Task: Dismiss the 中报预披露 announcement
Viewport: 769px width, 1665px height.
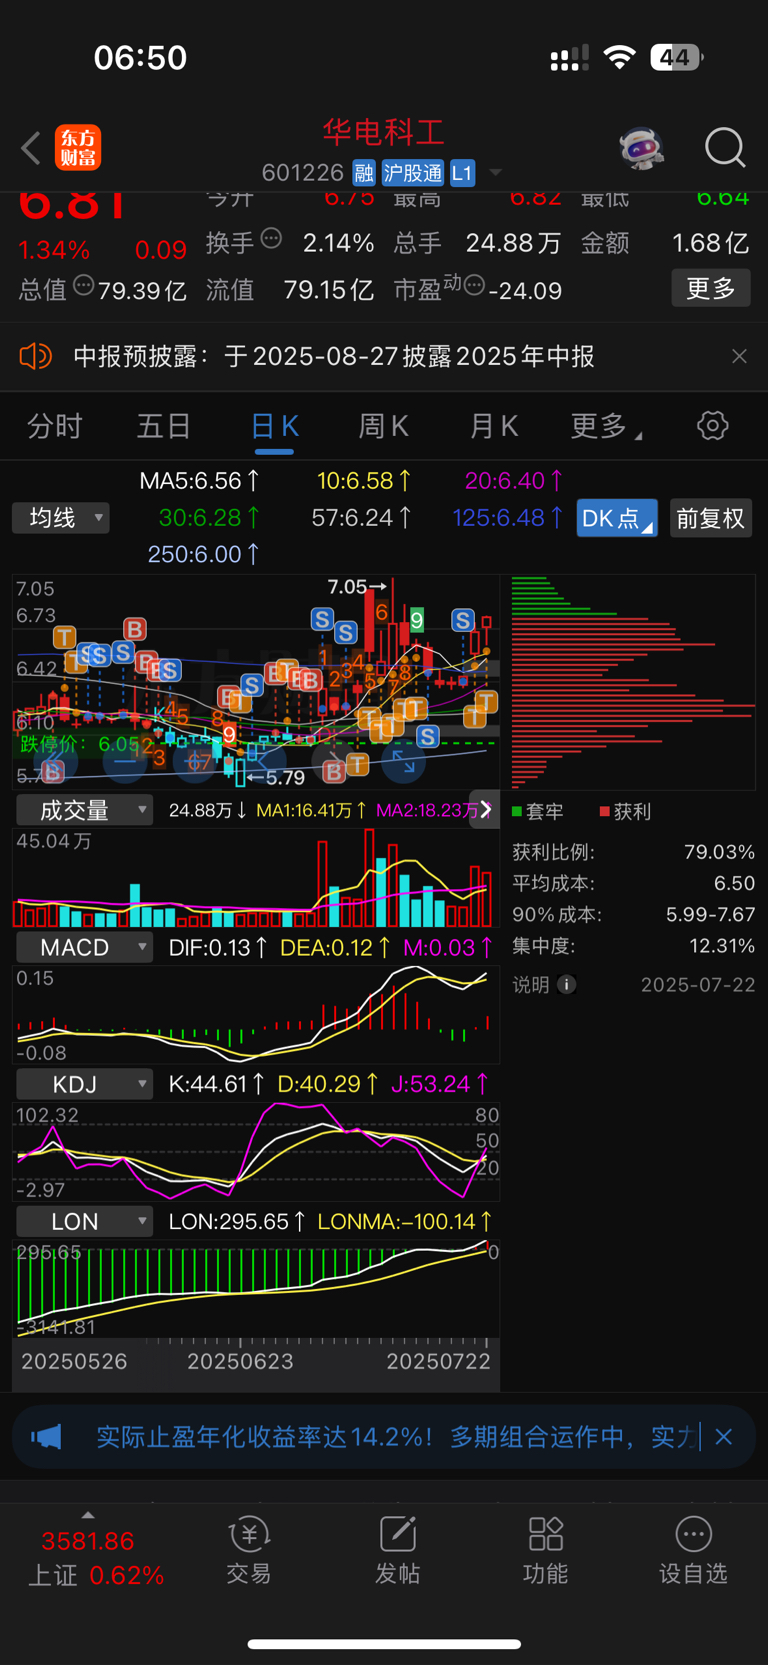Action: (739, 356)
